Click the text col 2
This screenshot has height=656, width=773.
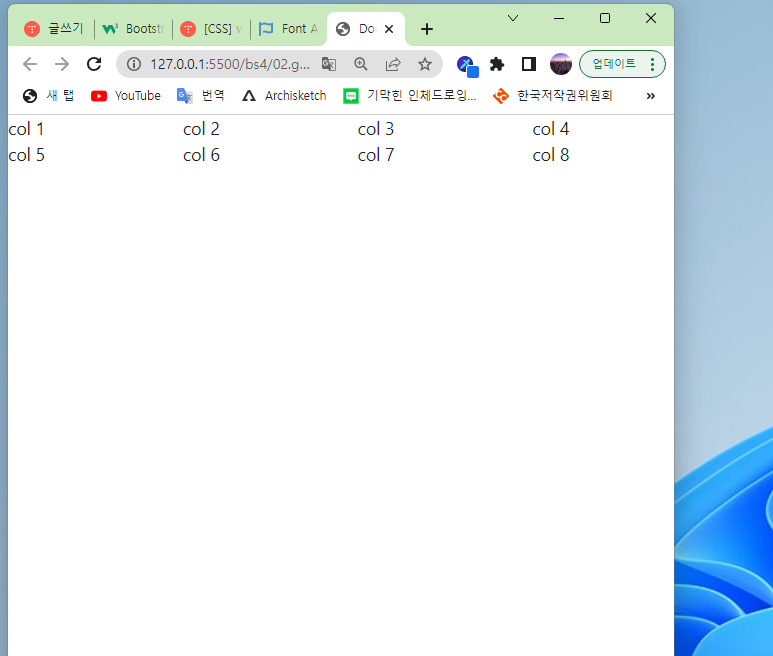point(201,129)
